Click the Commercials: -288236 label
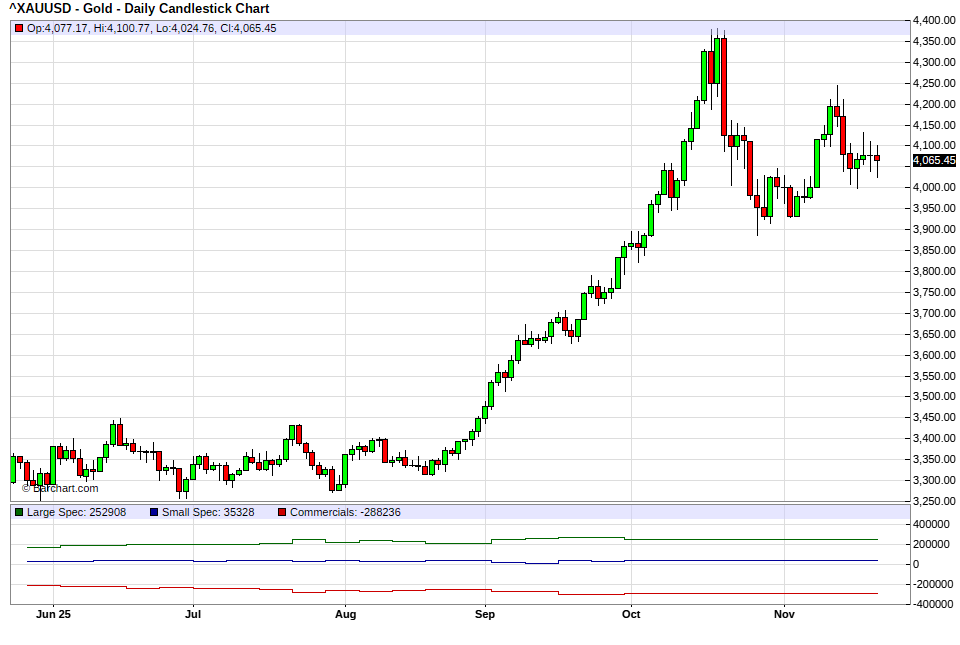Viewport: 960px width, 645px height. pyautogui.click(x=345, y=512)
